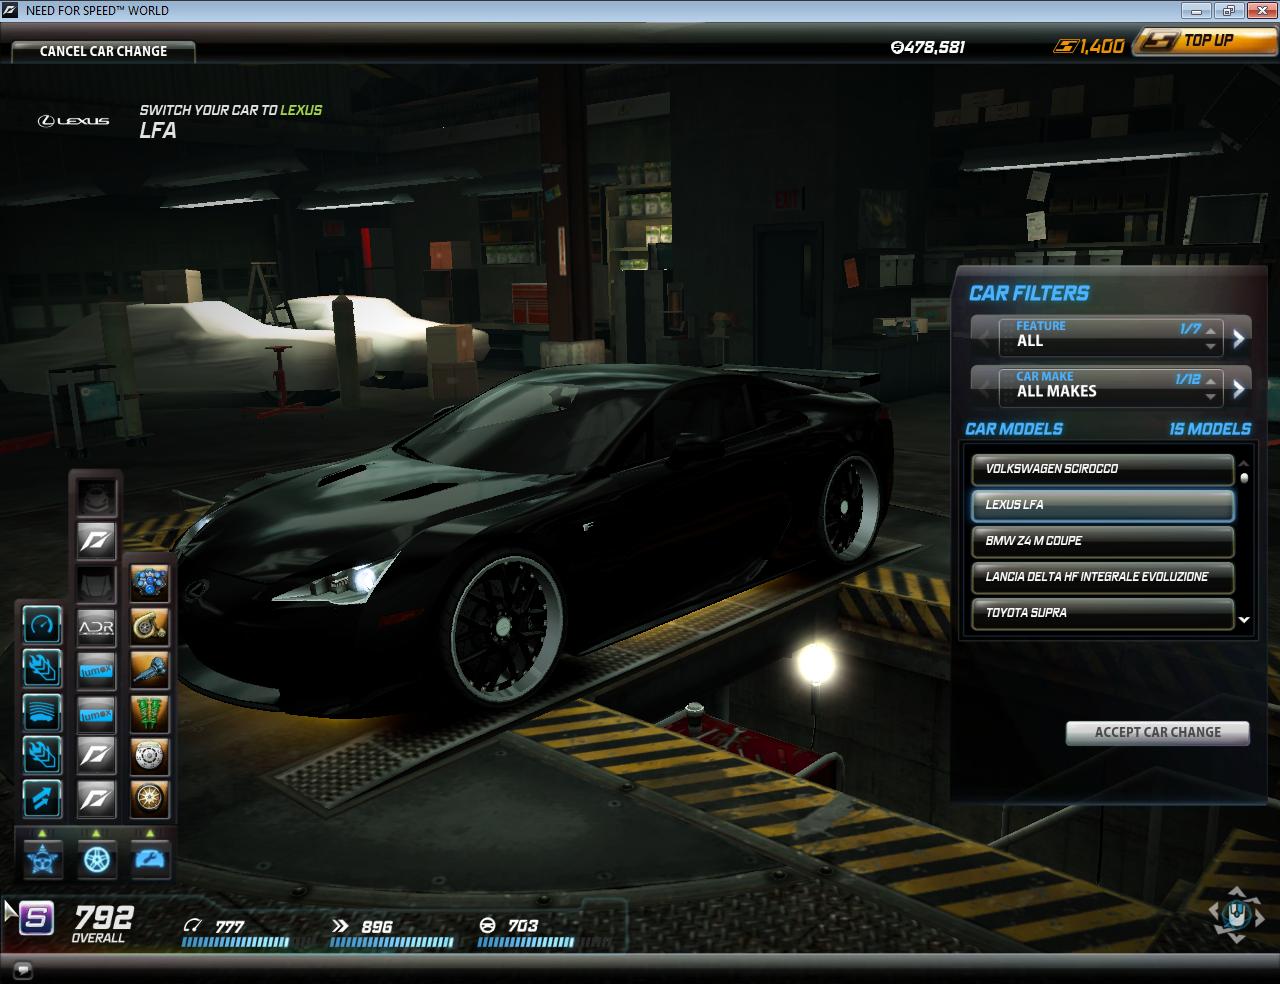The image size is (1280, 984).
Task: Open the turbocharger performance part slot
Action: (149, 626)
